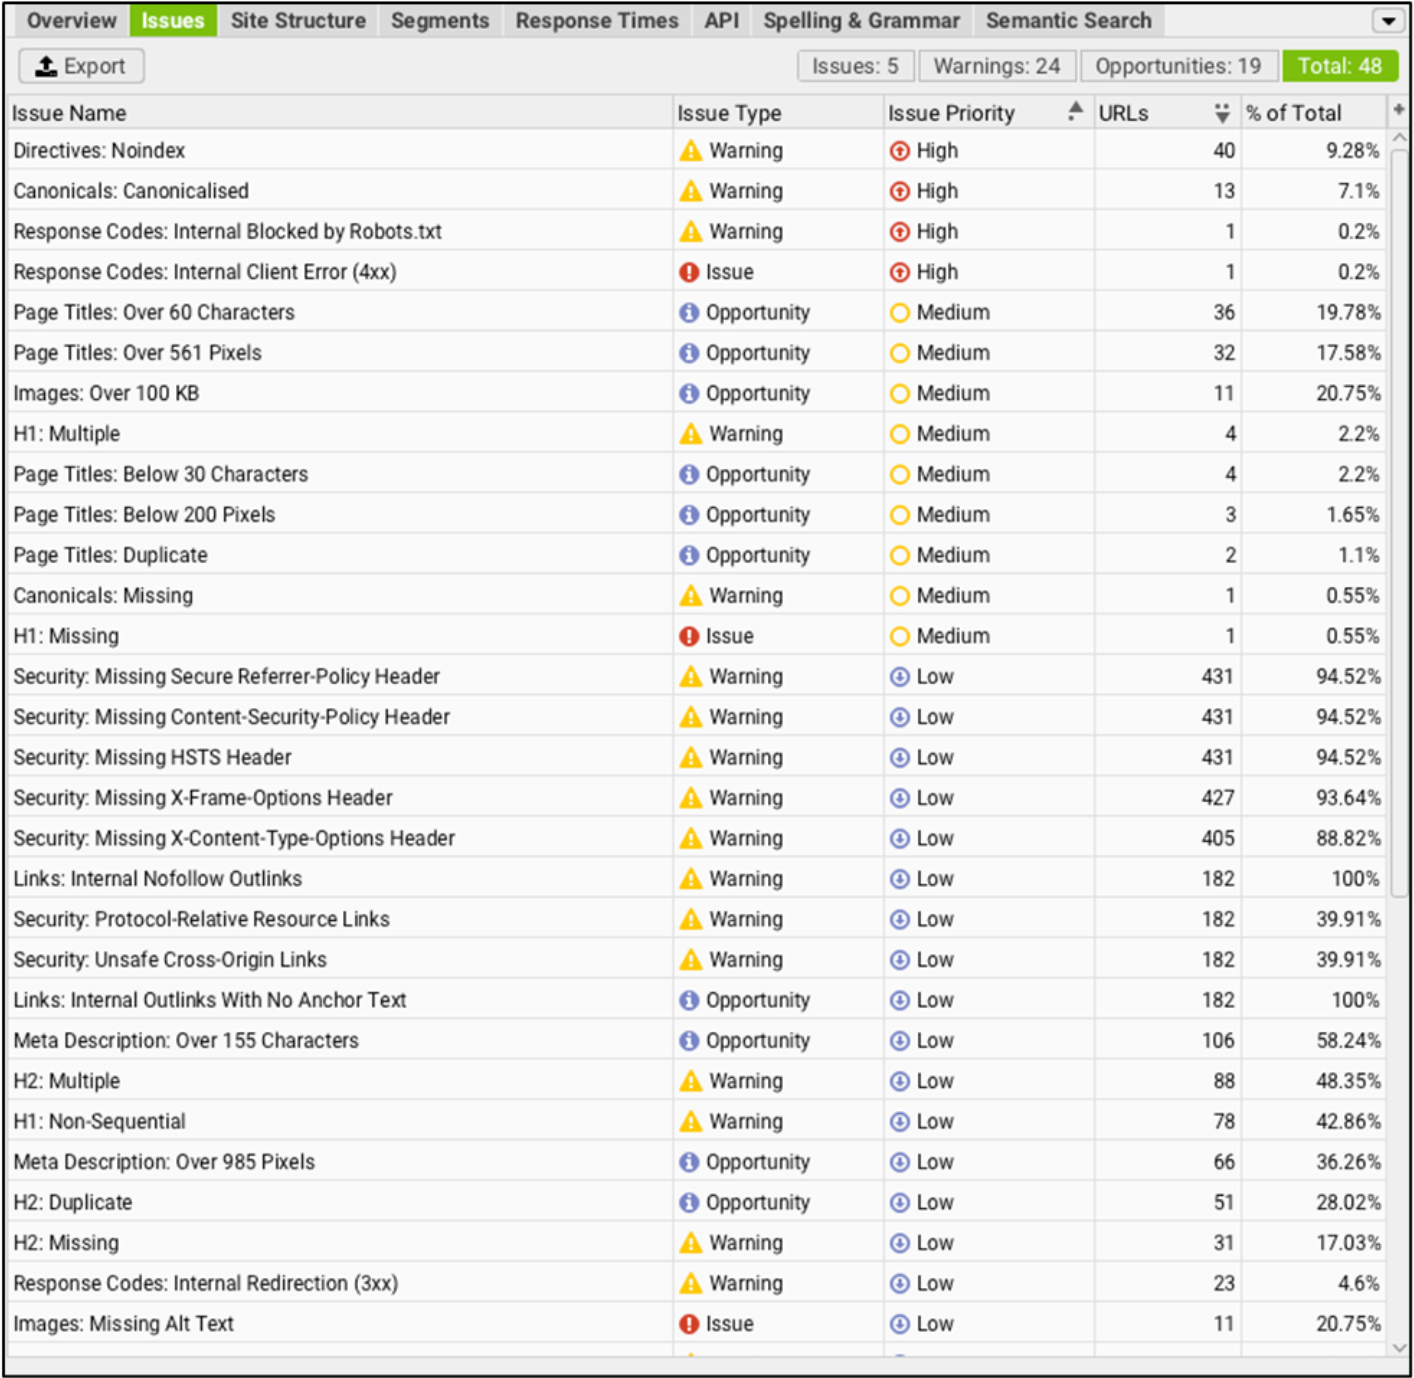Select the Spelling & Grammar tab
This screenshot has width=1414, height=1378.
(x=861, y=21)
